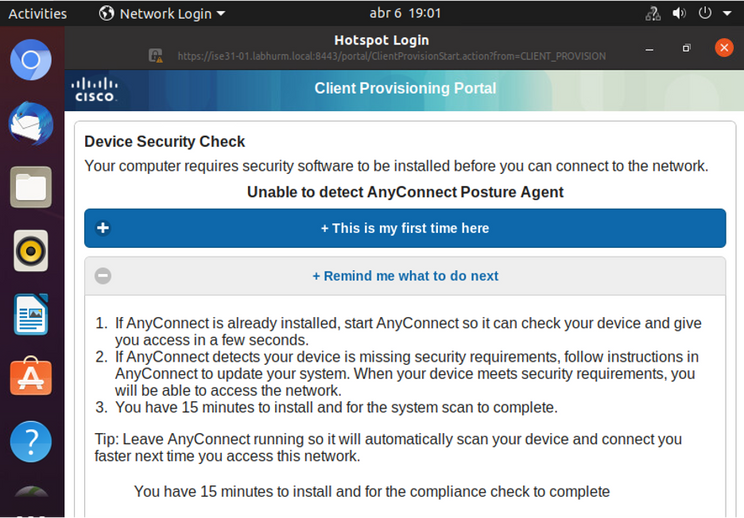Screen dimensions: 744x518
Task: Click the clock 'abr 6 19:01'
Action: (x=405, y=13)
